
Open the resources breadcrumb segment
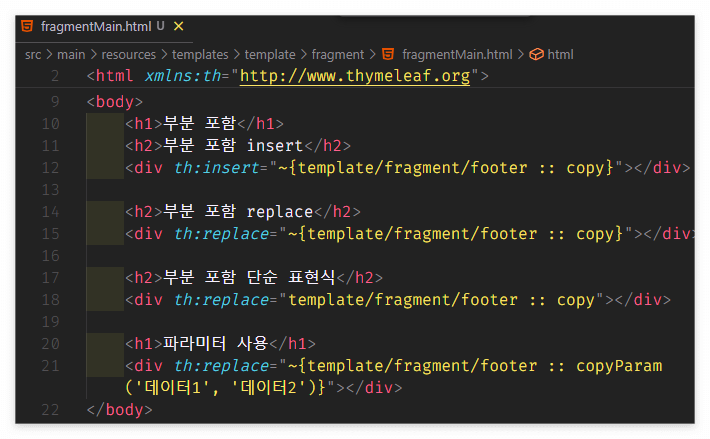(129, 55)
